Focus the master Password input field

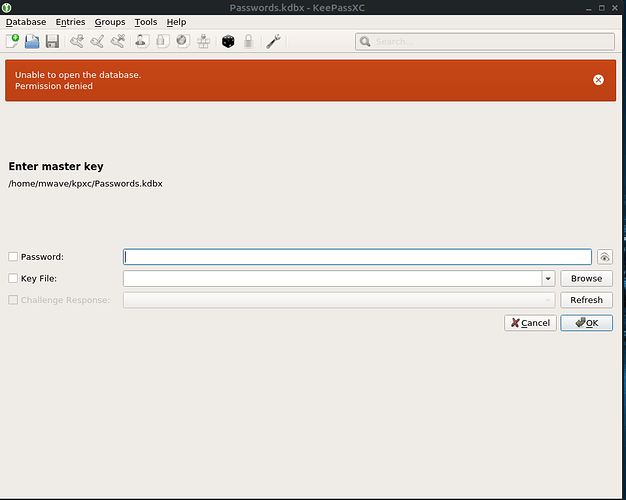pos(357,257)
